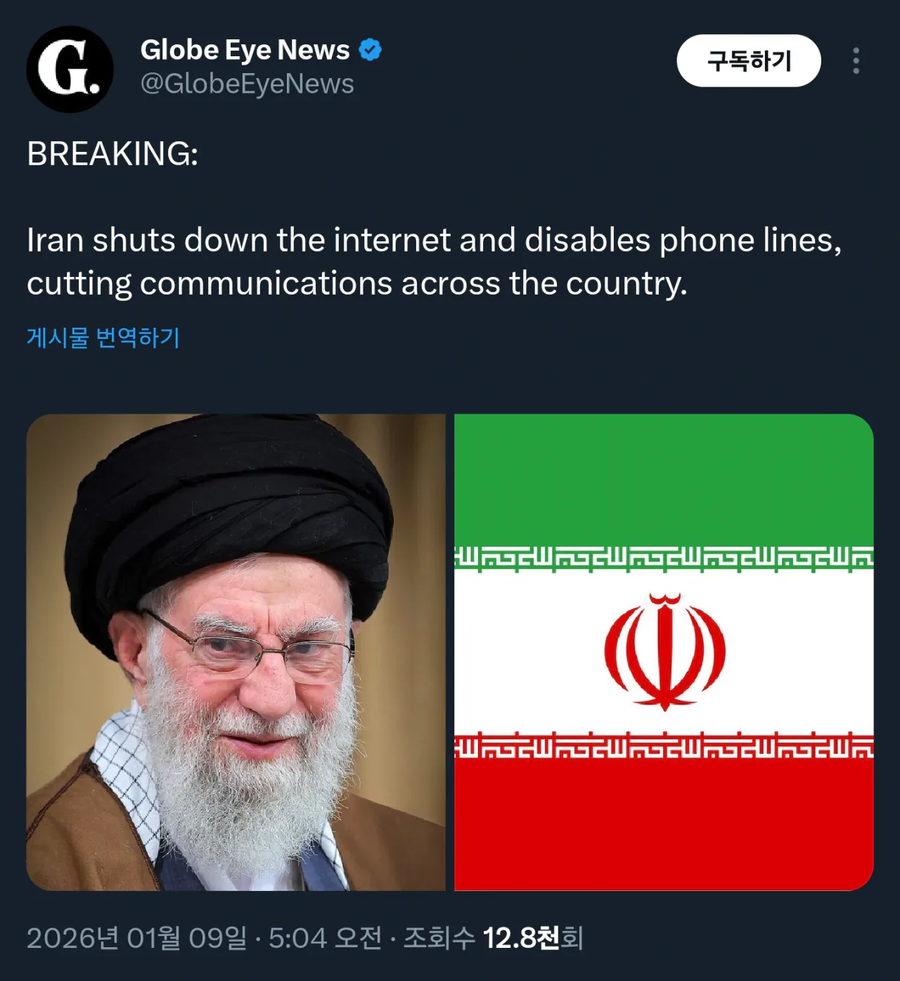Viewport: 900px width, 981px height.
Task: Click the @GlobeEyeNews handle
Action: (x=247, y=84)
